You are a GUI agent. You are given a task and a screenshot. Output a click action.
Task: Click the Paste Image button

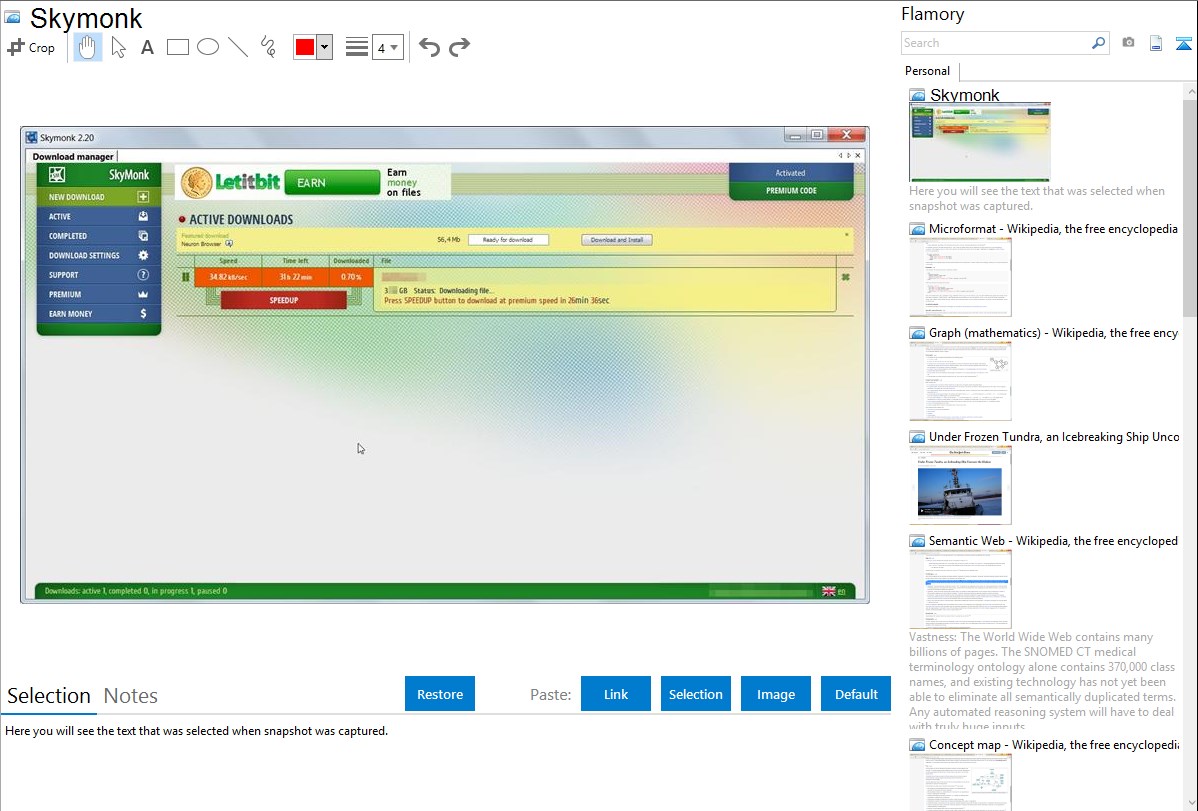point(775,694)
